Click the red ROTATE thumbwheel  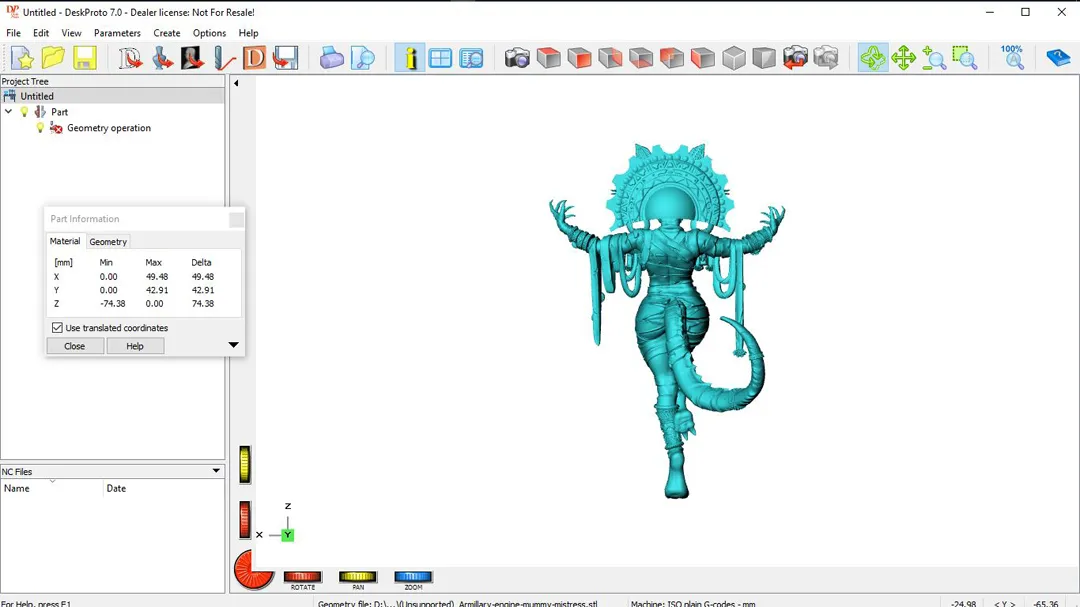click(302, 577)
